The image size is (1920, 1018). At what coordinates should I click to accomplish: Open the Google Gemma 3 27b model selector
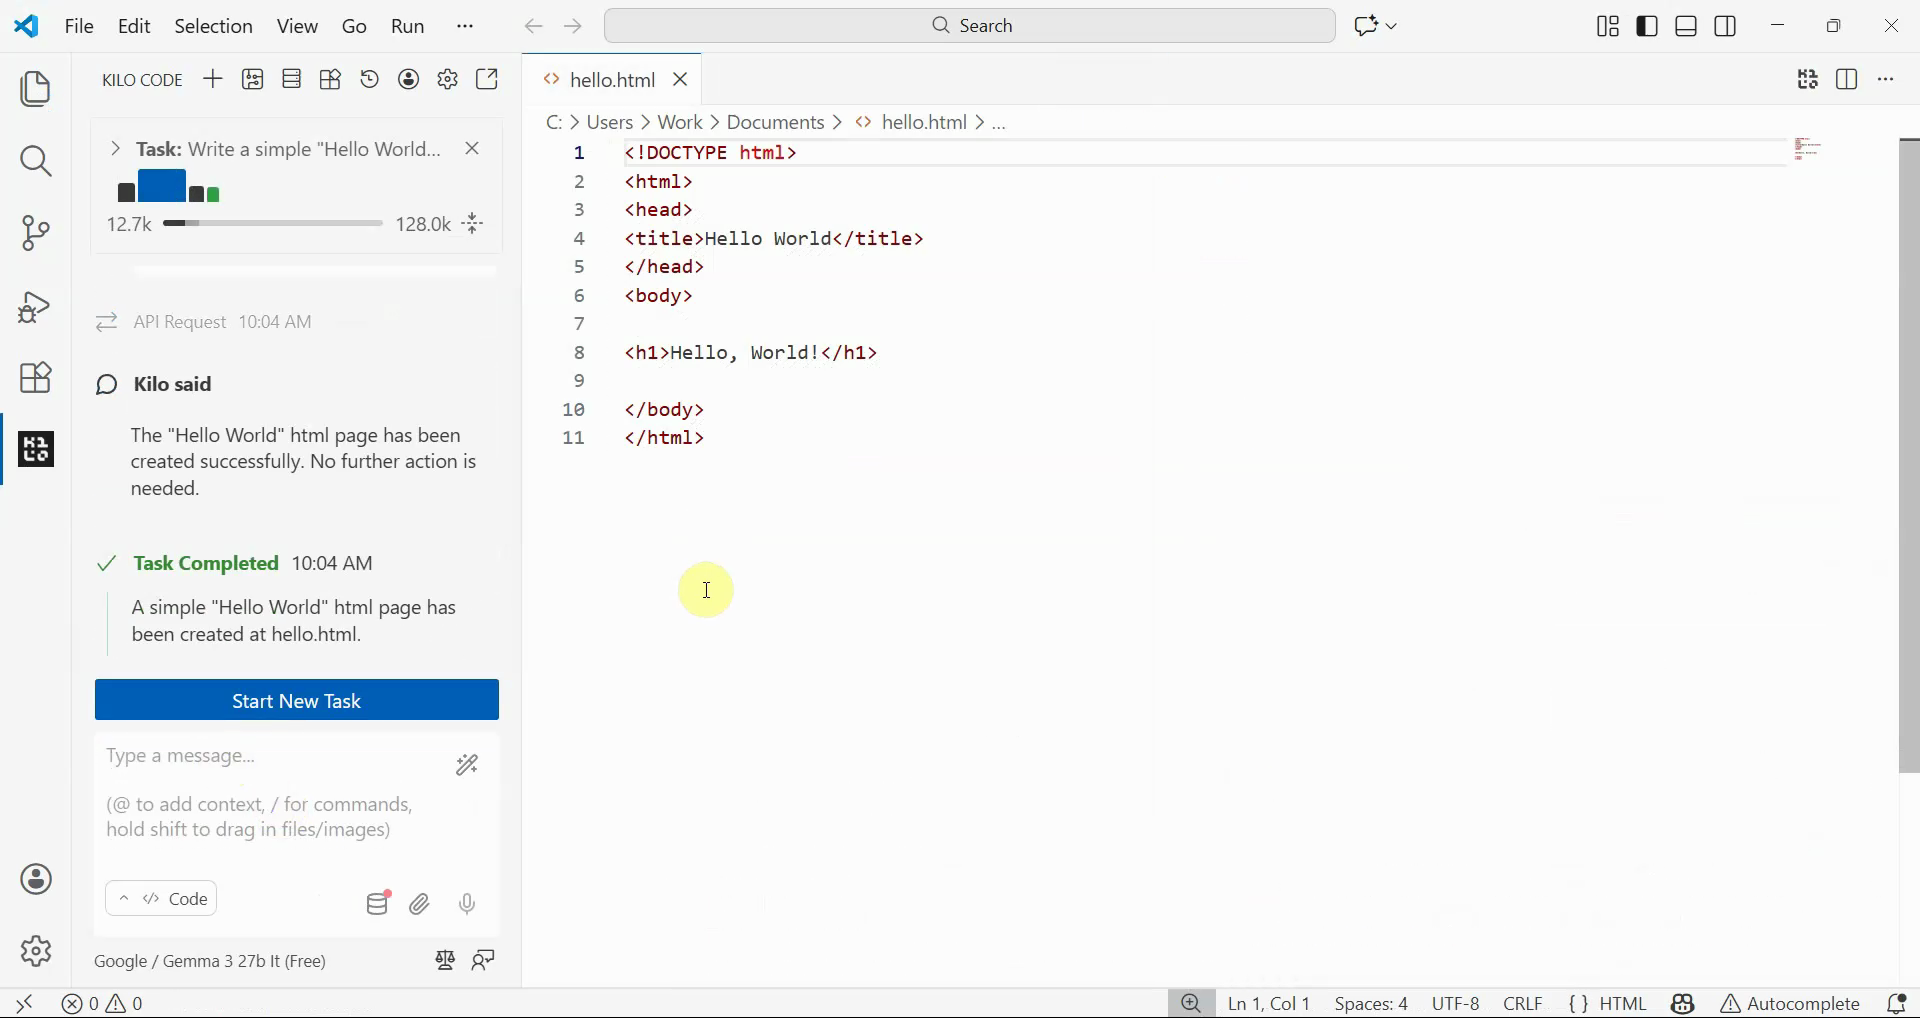coord(210,962)
